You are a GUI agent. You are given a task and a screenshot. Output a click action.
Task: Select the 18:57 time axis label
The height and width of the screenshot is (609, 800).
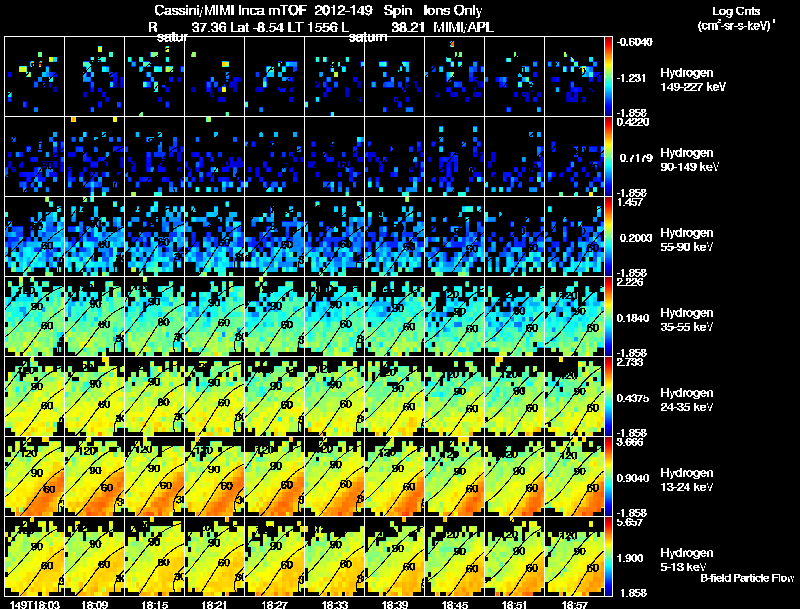click(574, 604)
